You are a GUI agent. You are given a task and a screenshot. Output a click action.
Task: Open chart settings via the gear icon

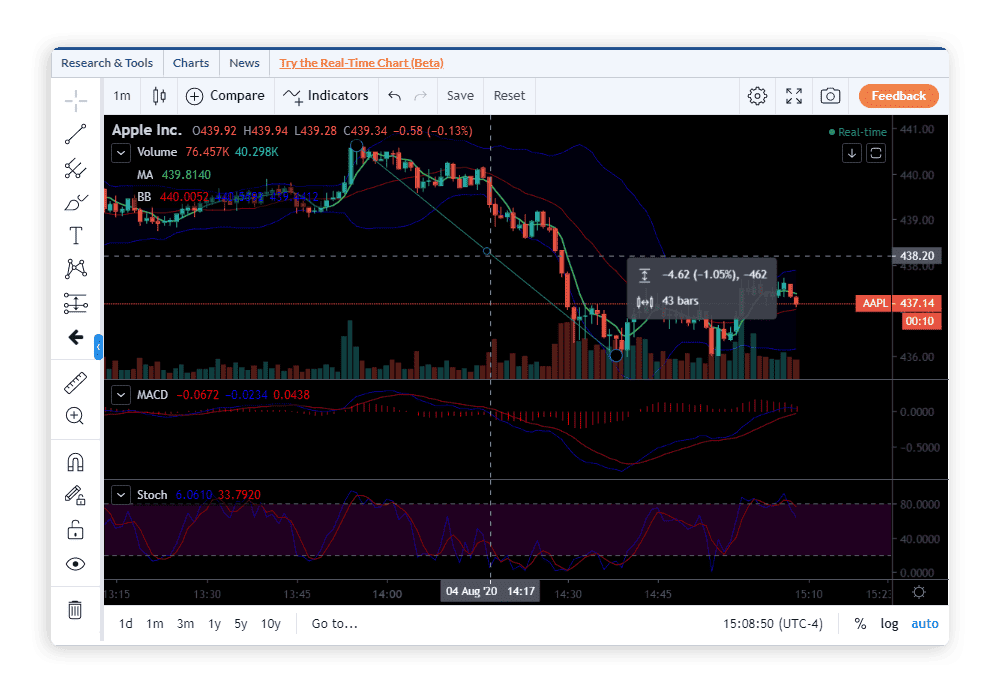(x=757, y=95)
